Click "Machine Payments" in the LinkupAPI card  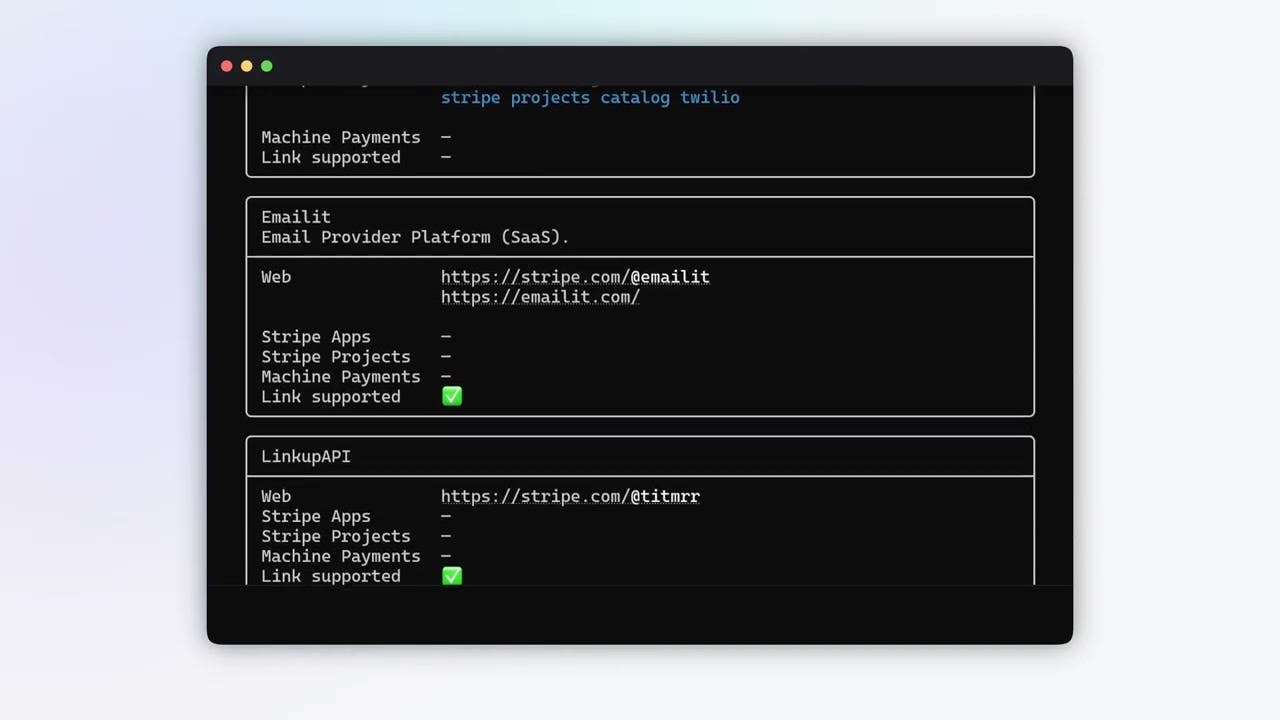(x=341, y=556)
